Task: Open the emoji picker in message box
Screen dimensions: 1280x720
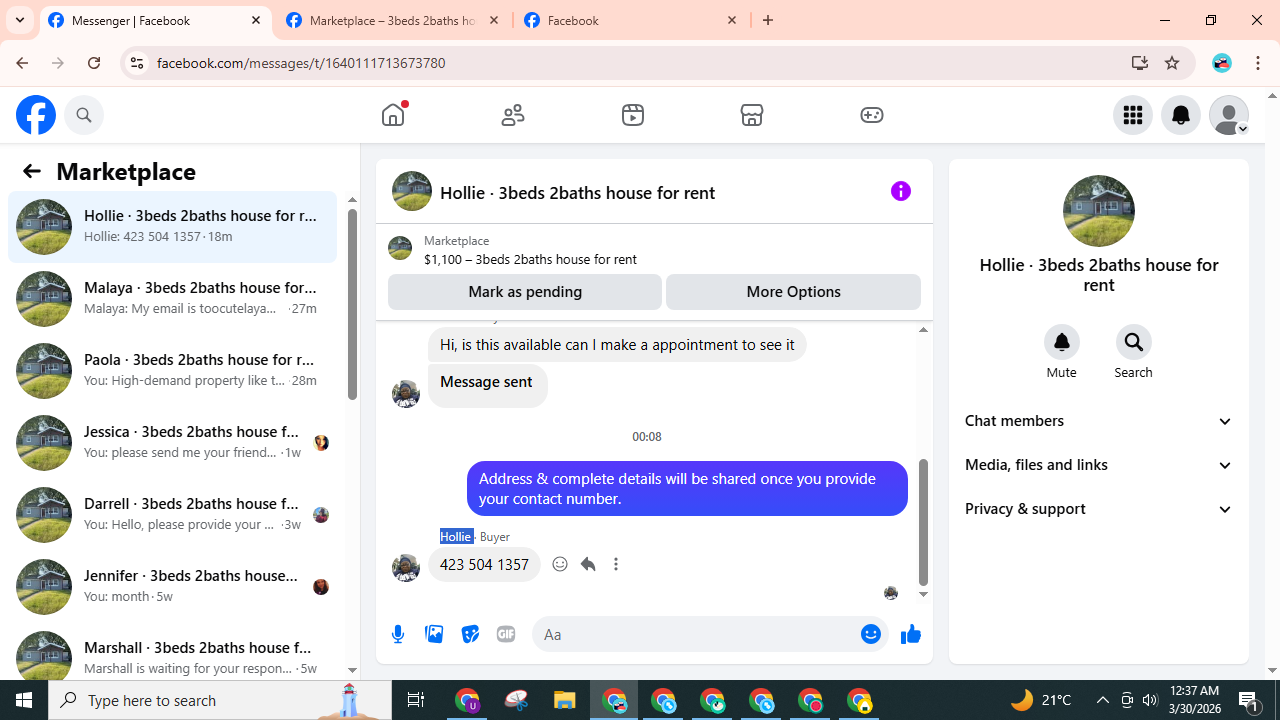Action: point(871,634)
